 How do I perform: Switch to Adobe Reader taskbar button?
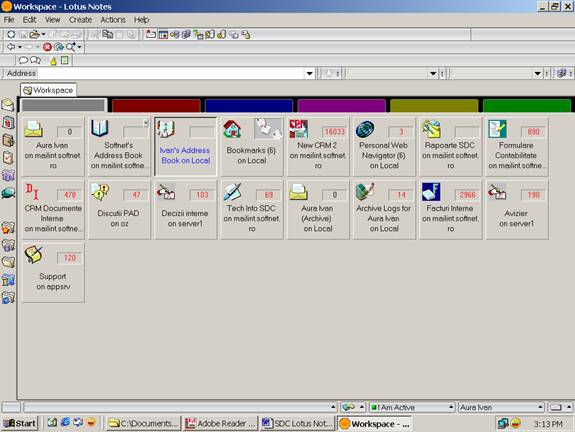click(220, 424)
